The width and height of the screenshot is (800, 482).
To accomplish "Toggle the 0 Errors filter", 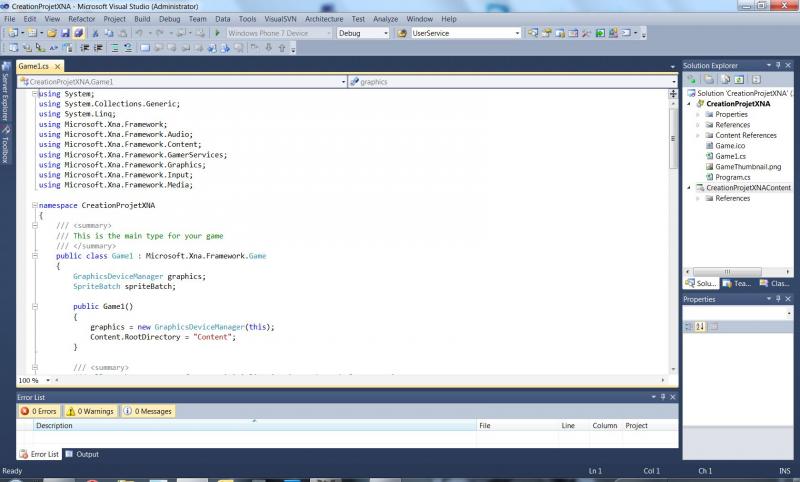I will click(x=38, y=411).
